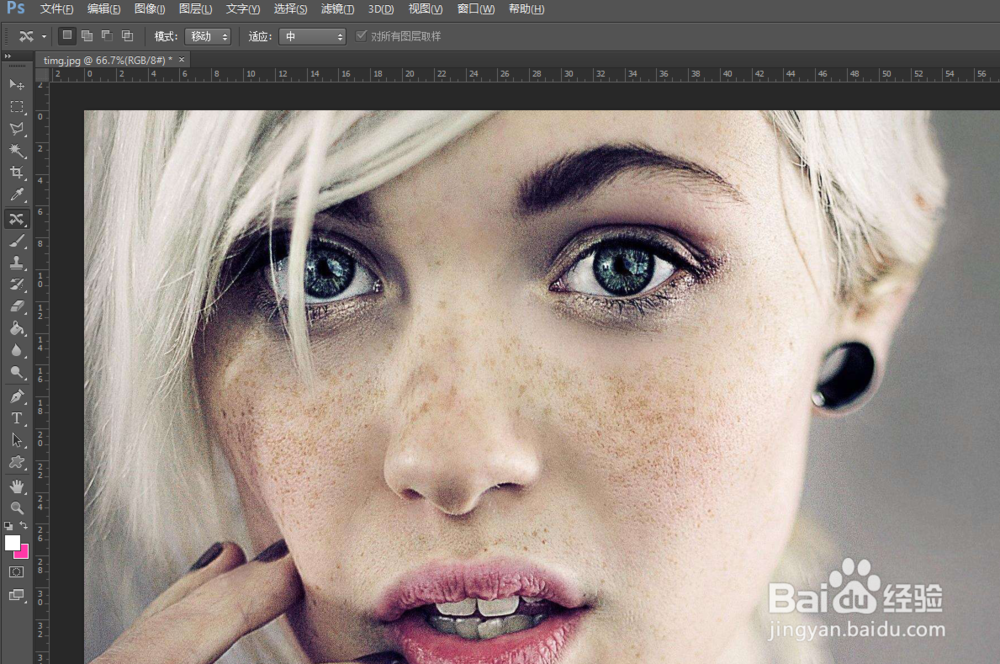The image size is (1000, 664).
Task: Open the 文件(F) menu
Action: pyautogui.click(x=56, y=9)
